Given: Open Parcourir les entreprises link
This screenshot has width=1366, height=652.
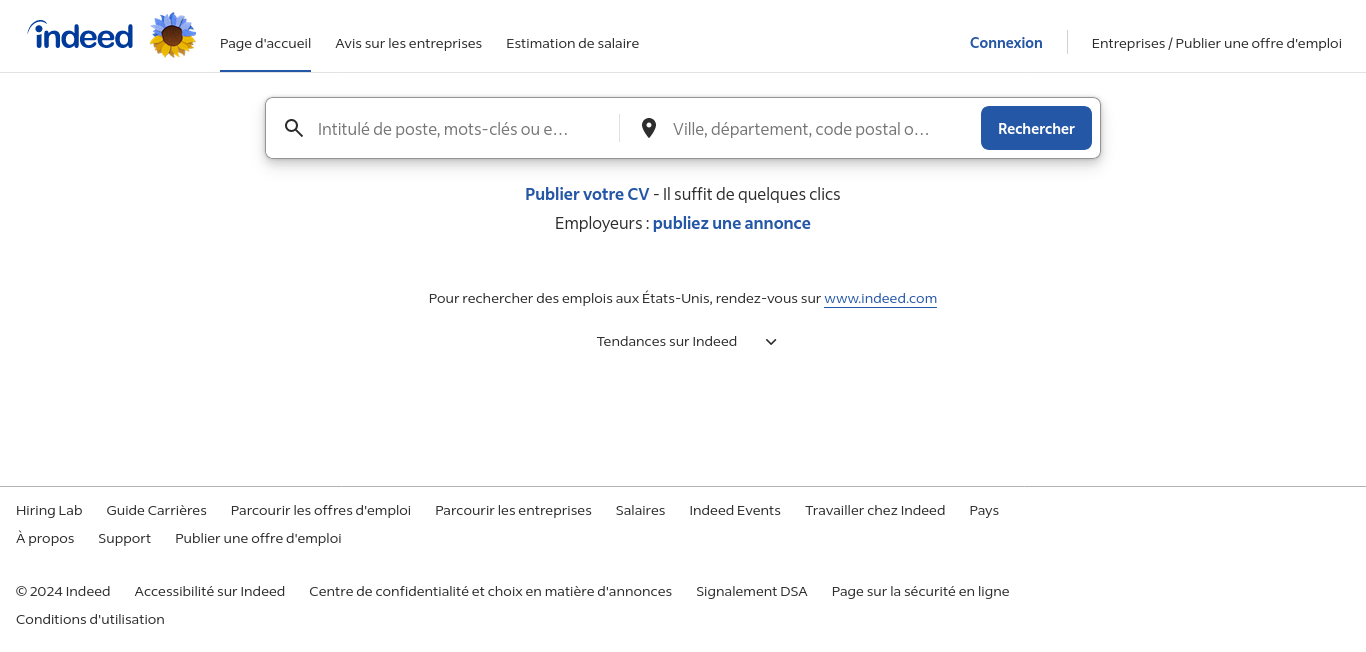Looking at the screenshot, I should click(513, 510).
